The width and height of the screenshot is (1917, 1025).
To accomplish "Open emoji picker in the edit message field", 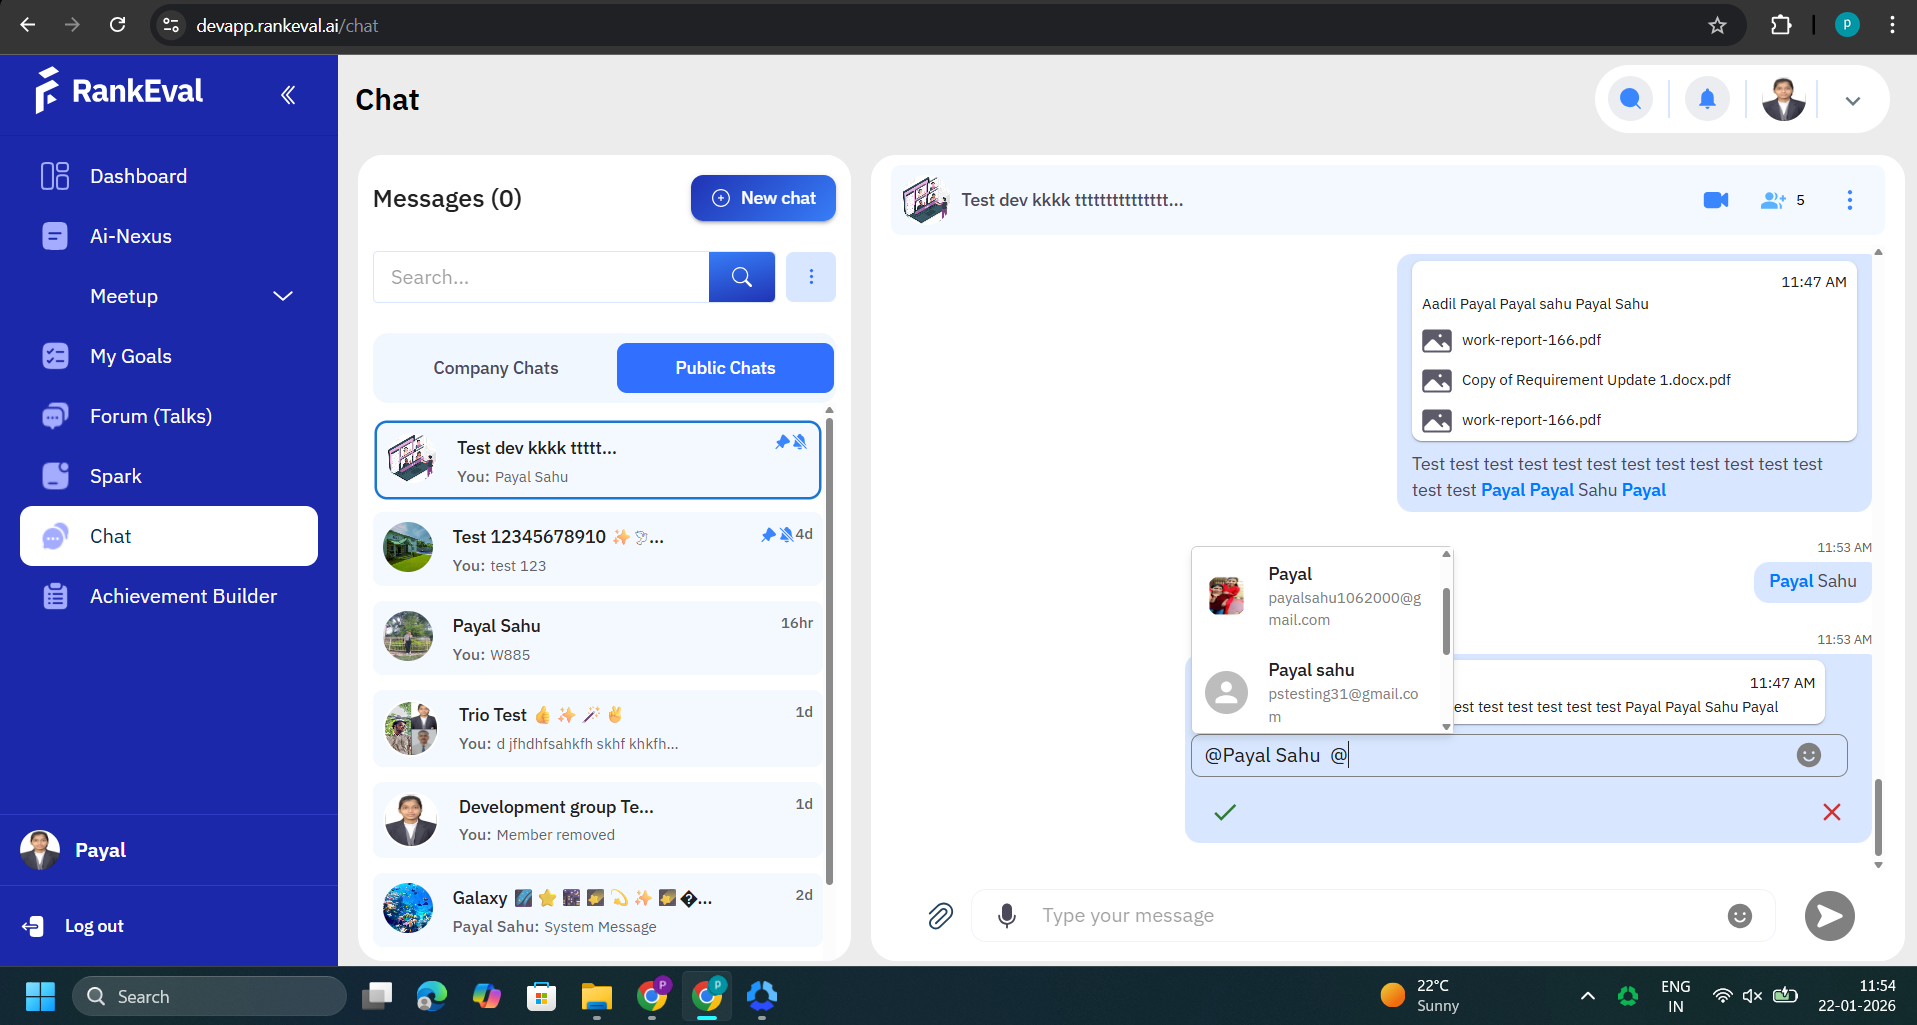I will (1808, 755).
